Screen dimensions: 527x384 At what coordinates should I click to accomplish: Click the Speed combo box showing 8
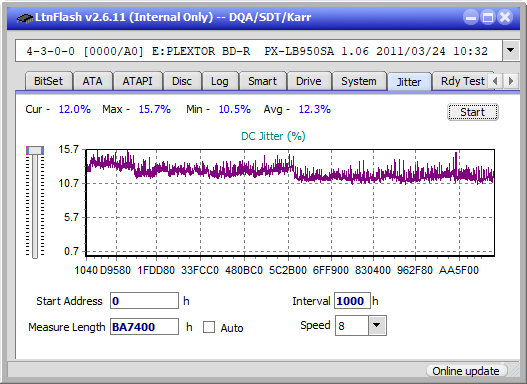(361, 326)
